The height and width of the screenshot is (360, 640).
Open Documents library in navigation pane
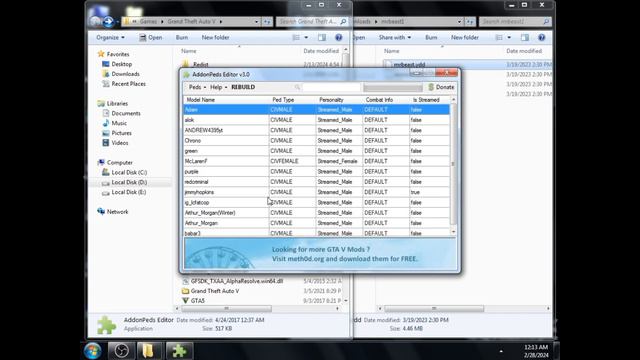click(x=126, y=113)
